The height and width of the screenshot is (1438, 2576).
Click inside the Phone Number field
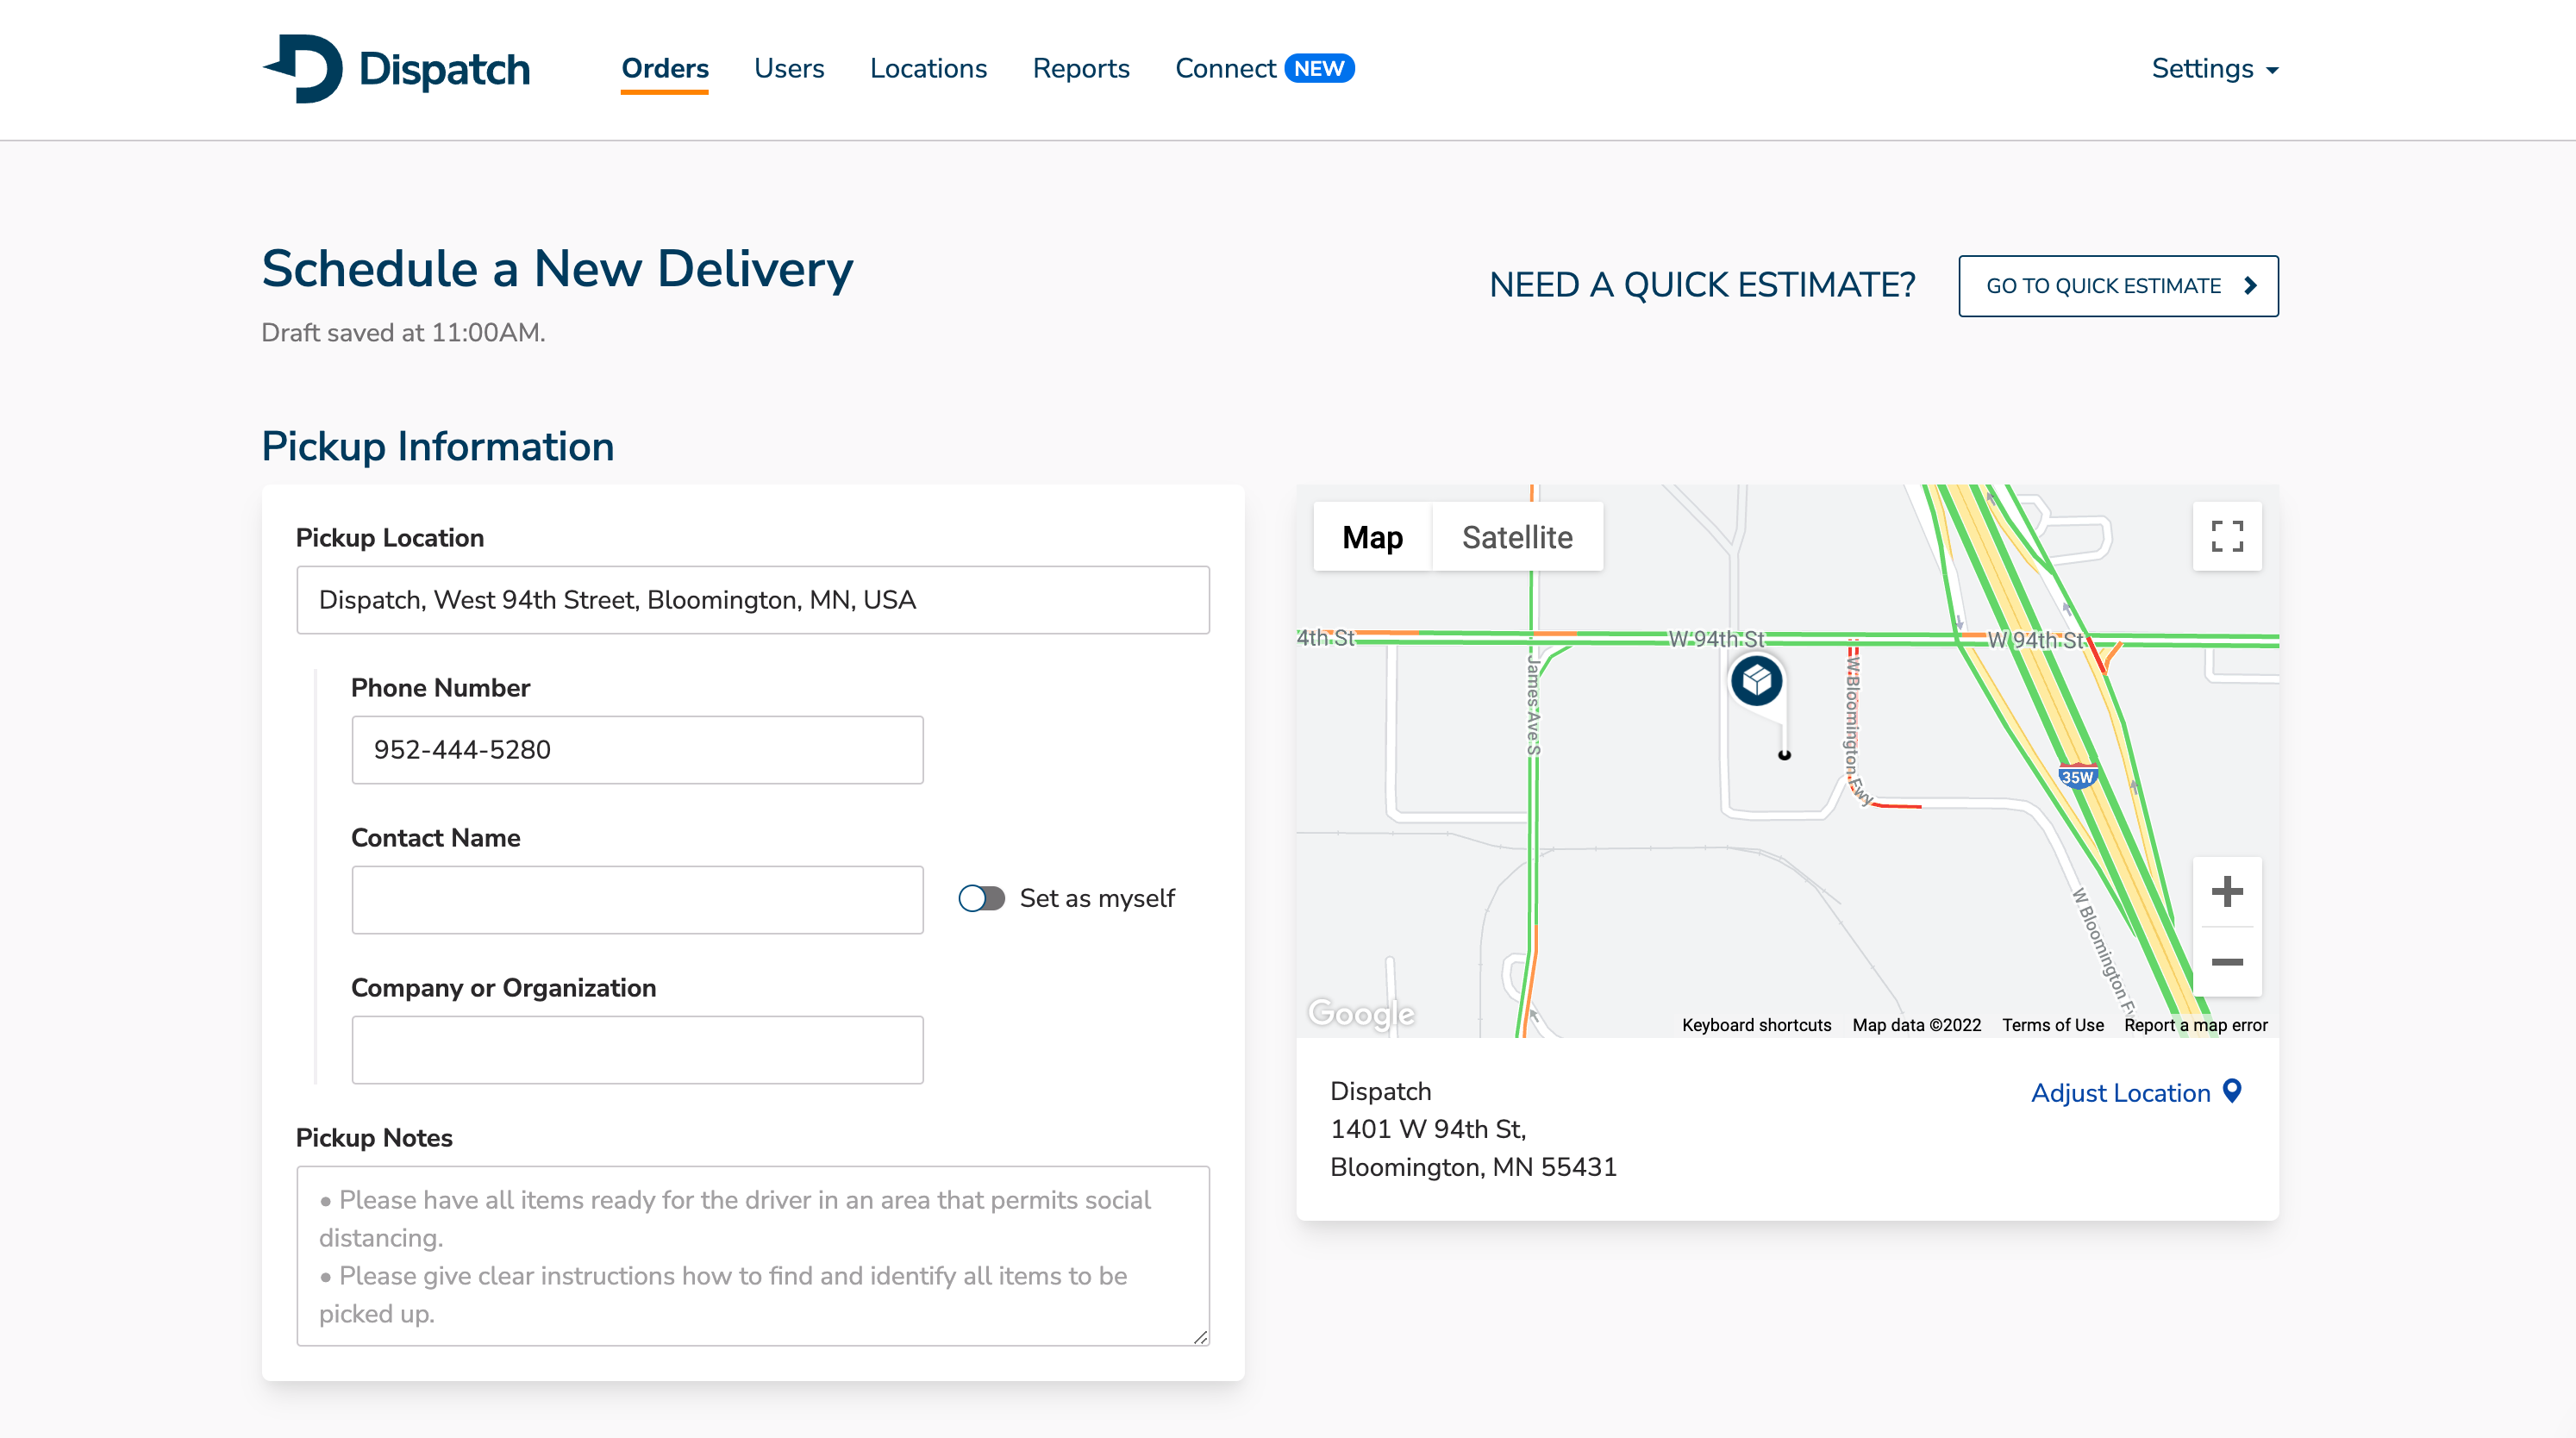point(637,749)
